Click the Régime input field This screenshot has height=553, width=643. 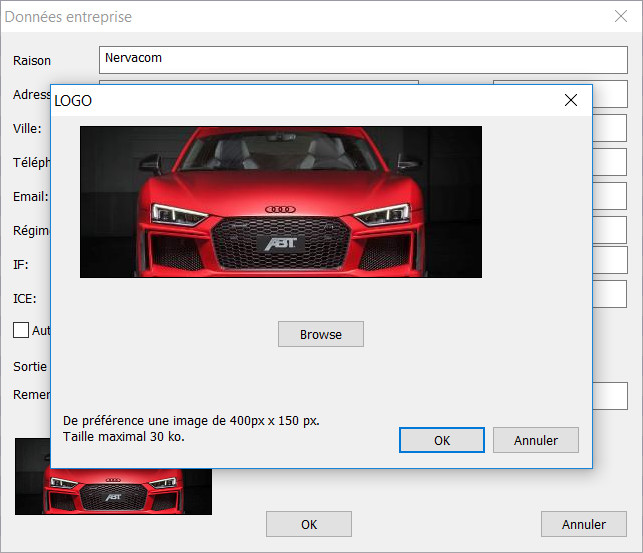coord(610,230)
